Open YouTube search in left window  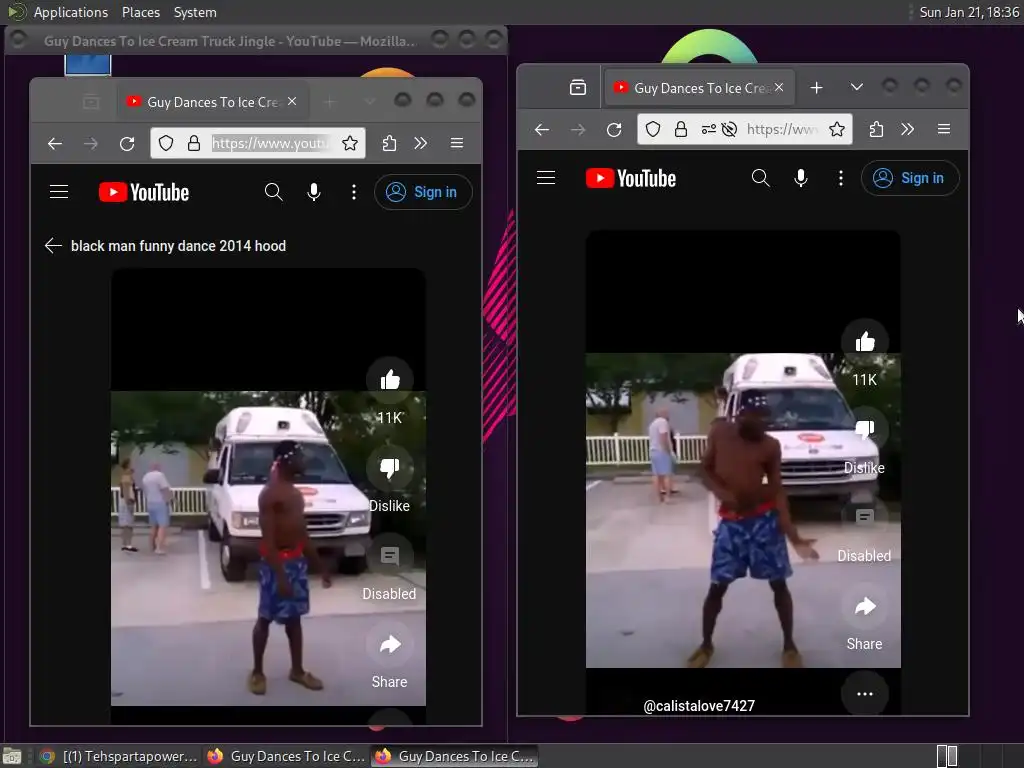274,191
